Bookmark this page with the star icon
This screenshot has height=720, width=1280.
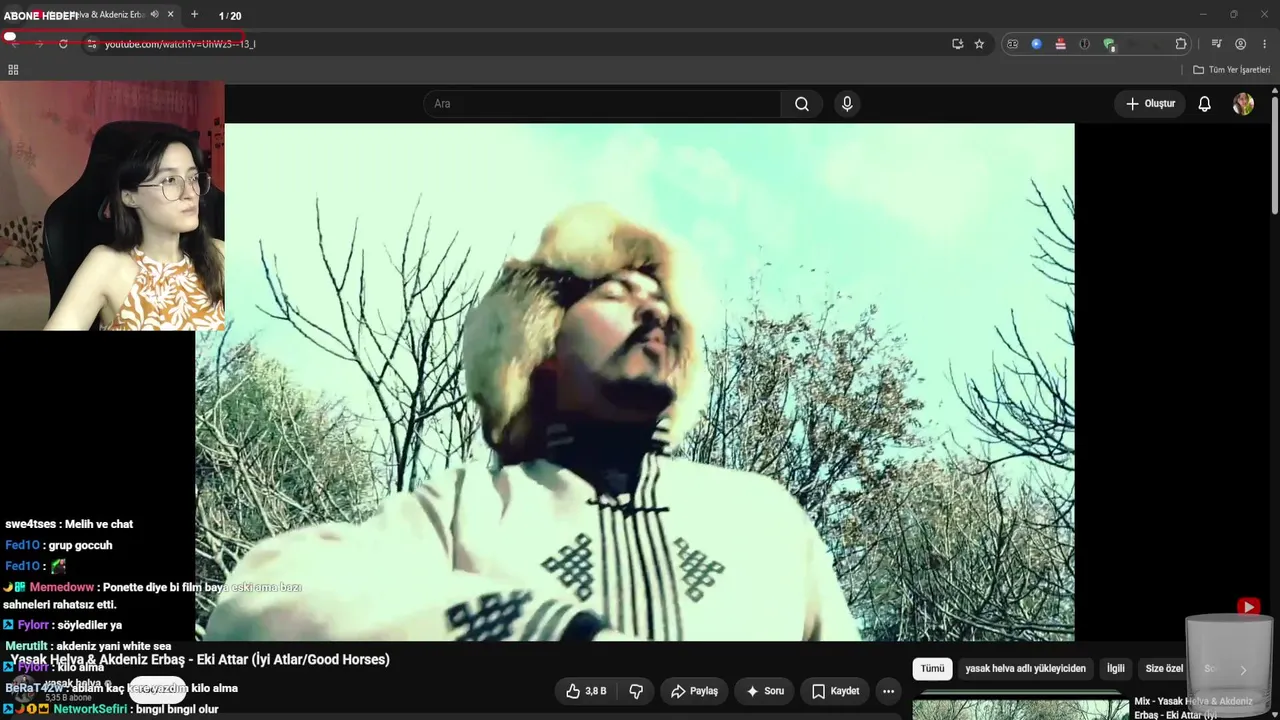pos(979,44)
